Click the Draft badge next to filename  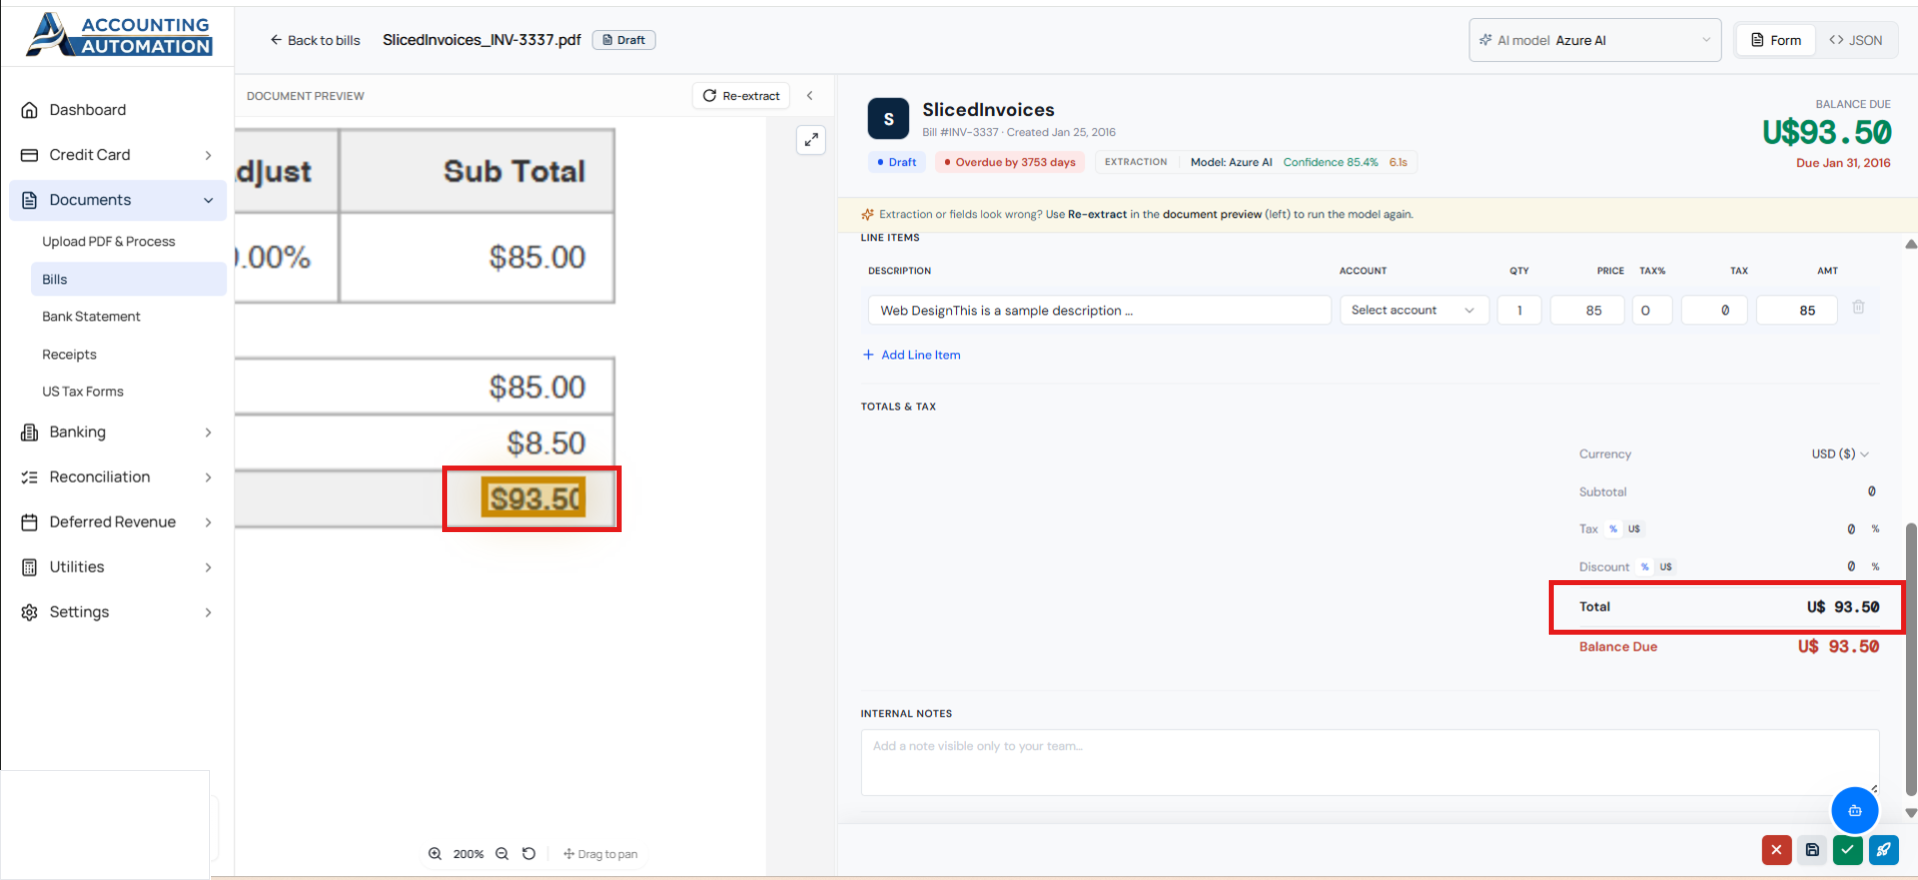tap(624, 40)
